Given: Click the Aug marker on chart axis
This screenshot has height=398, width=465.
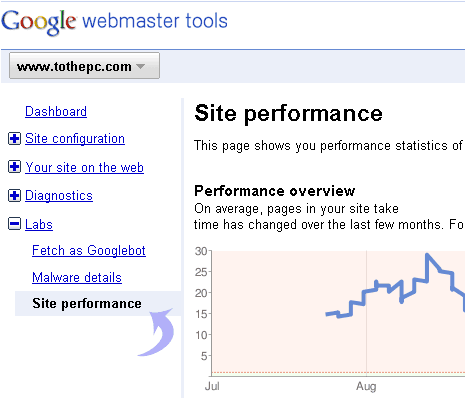Looking at the screenshot, I should coord(366,386).
